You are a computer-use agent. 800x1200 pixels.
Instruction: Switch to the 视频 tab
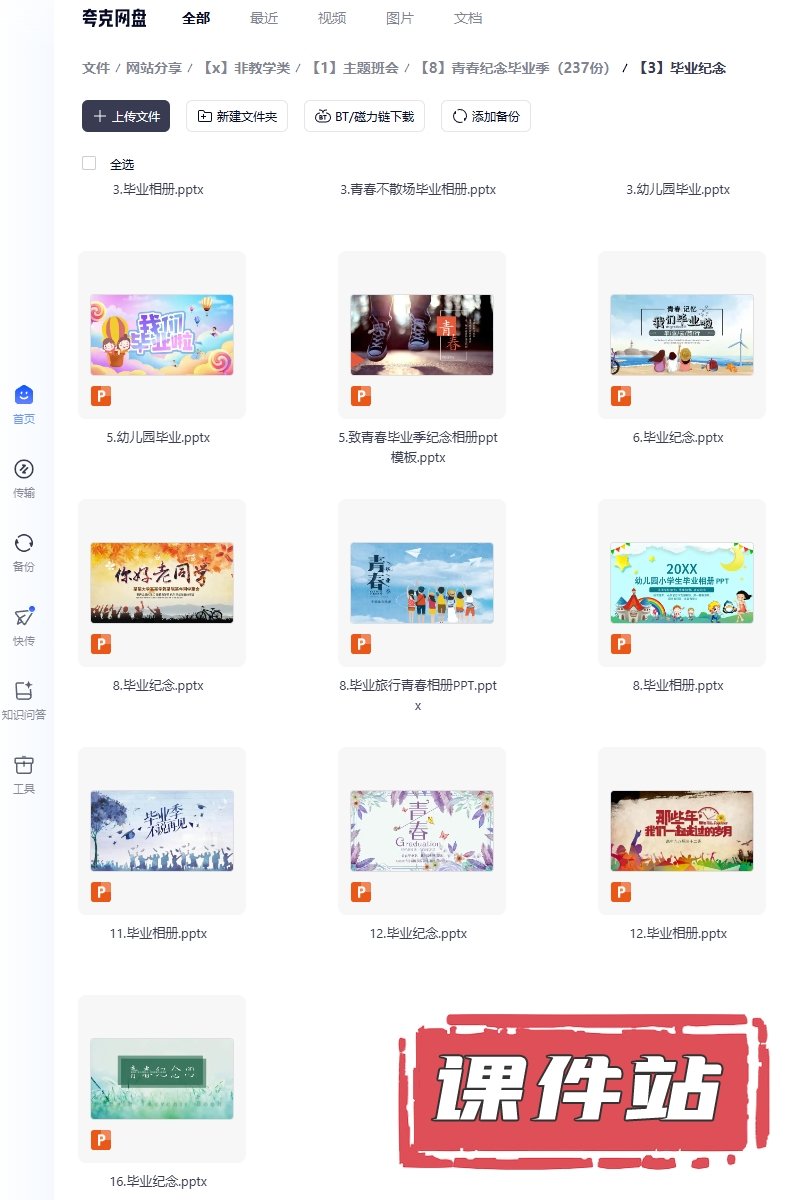(x=332, y=18)
